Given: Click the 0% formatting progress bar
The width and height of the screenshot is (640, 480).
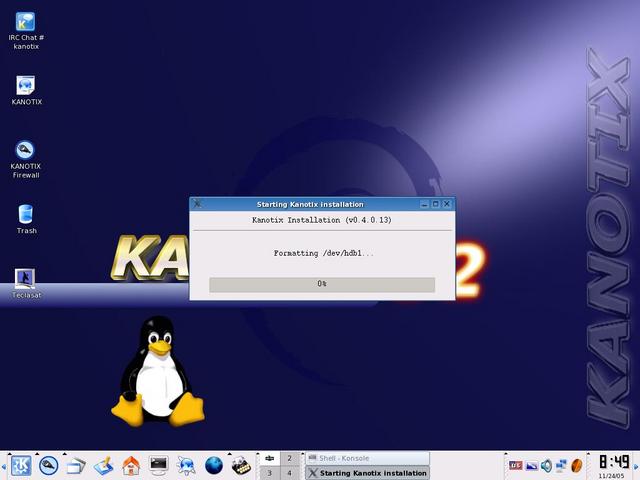Looking at the screenshot, I should 322,284.
